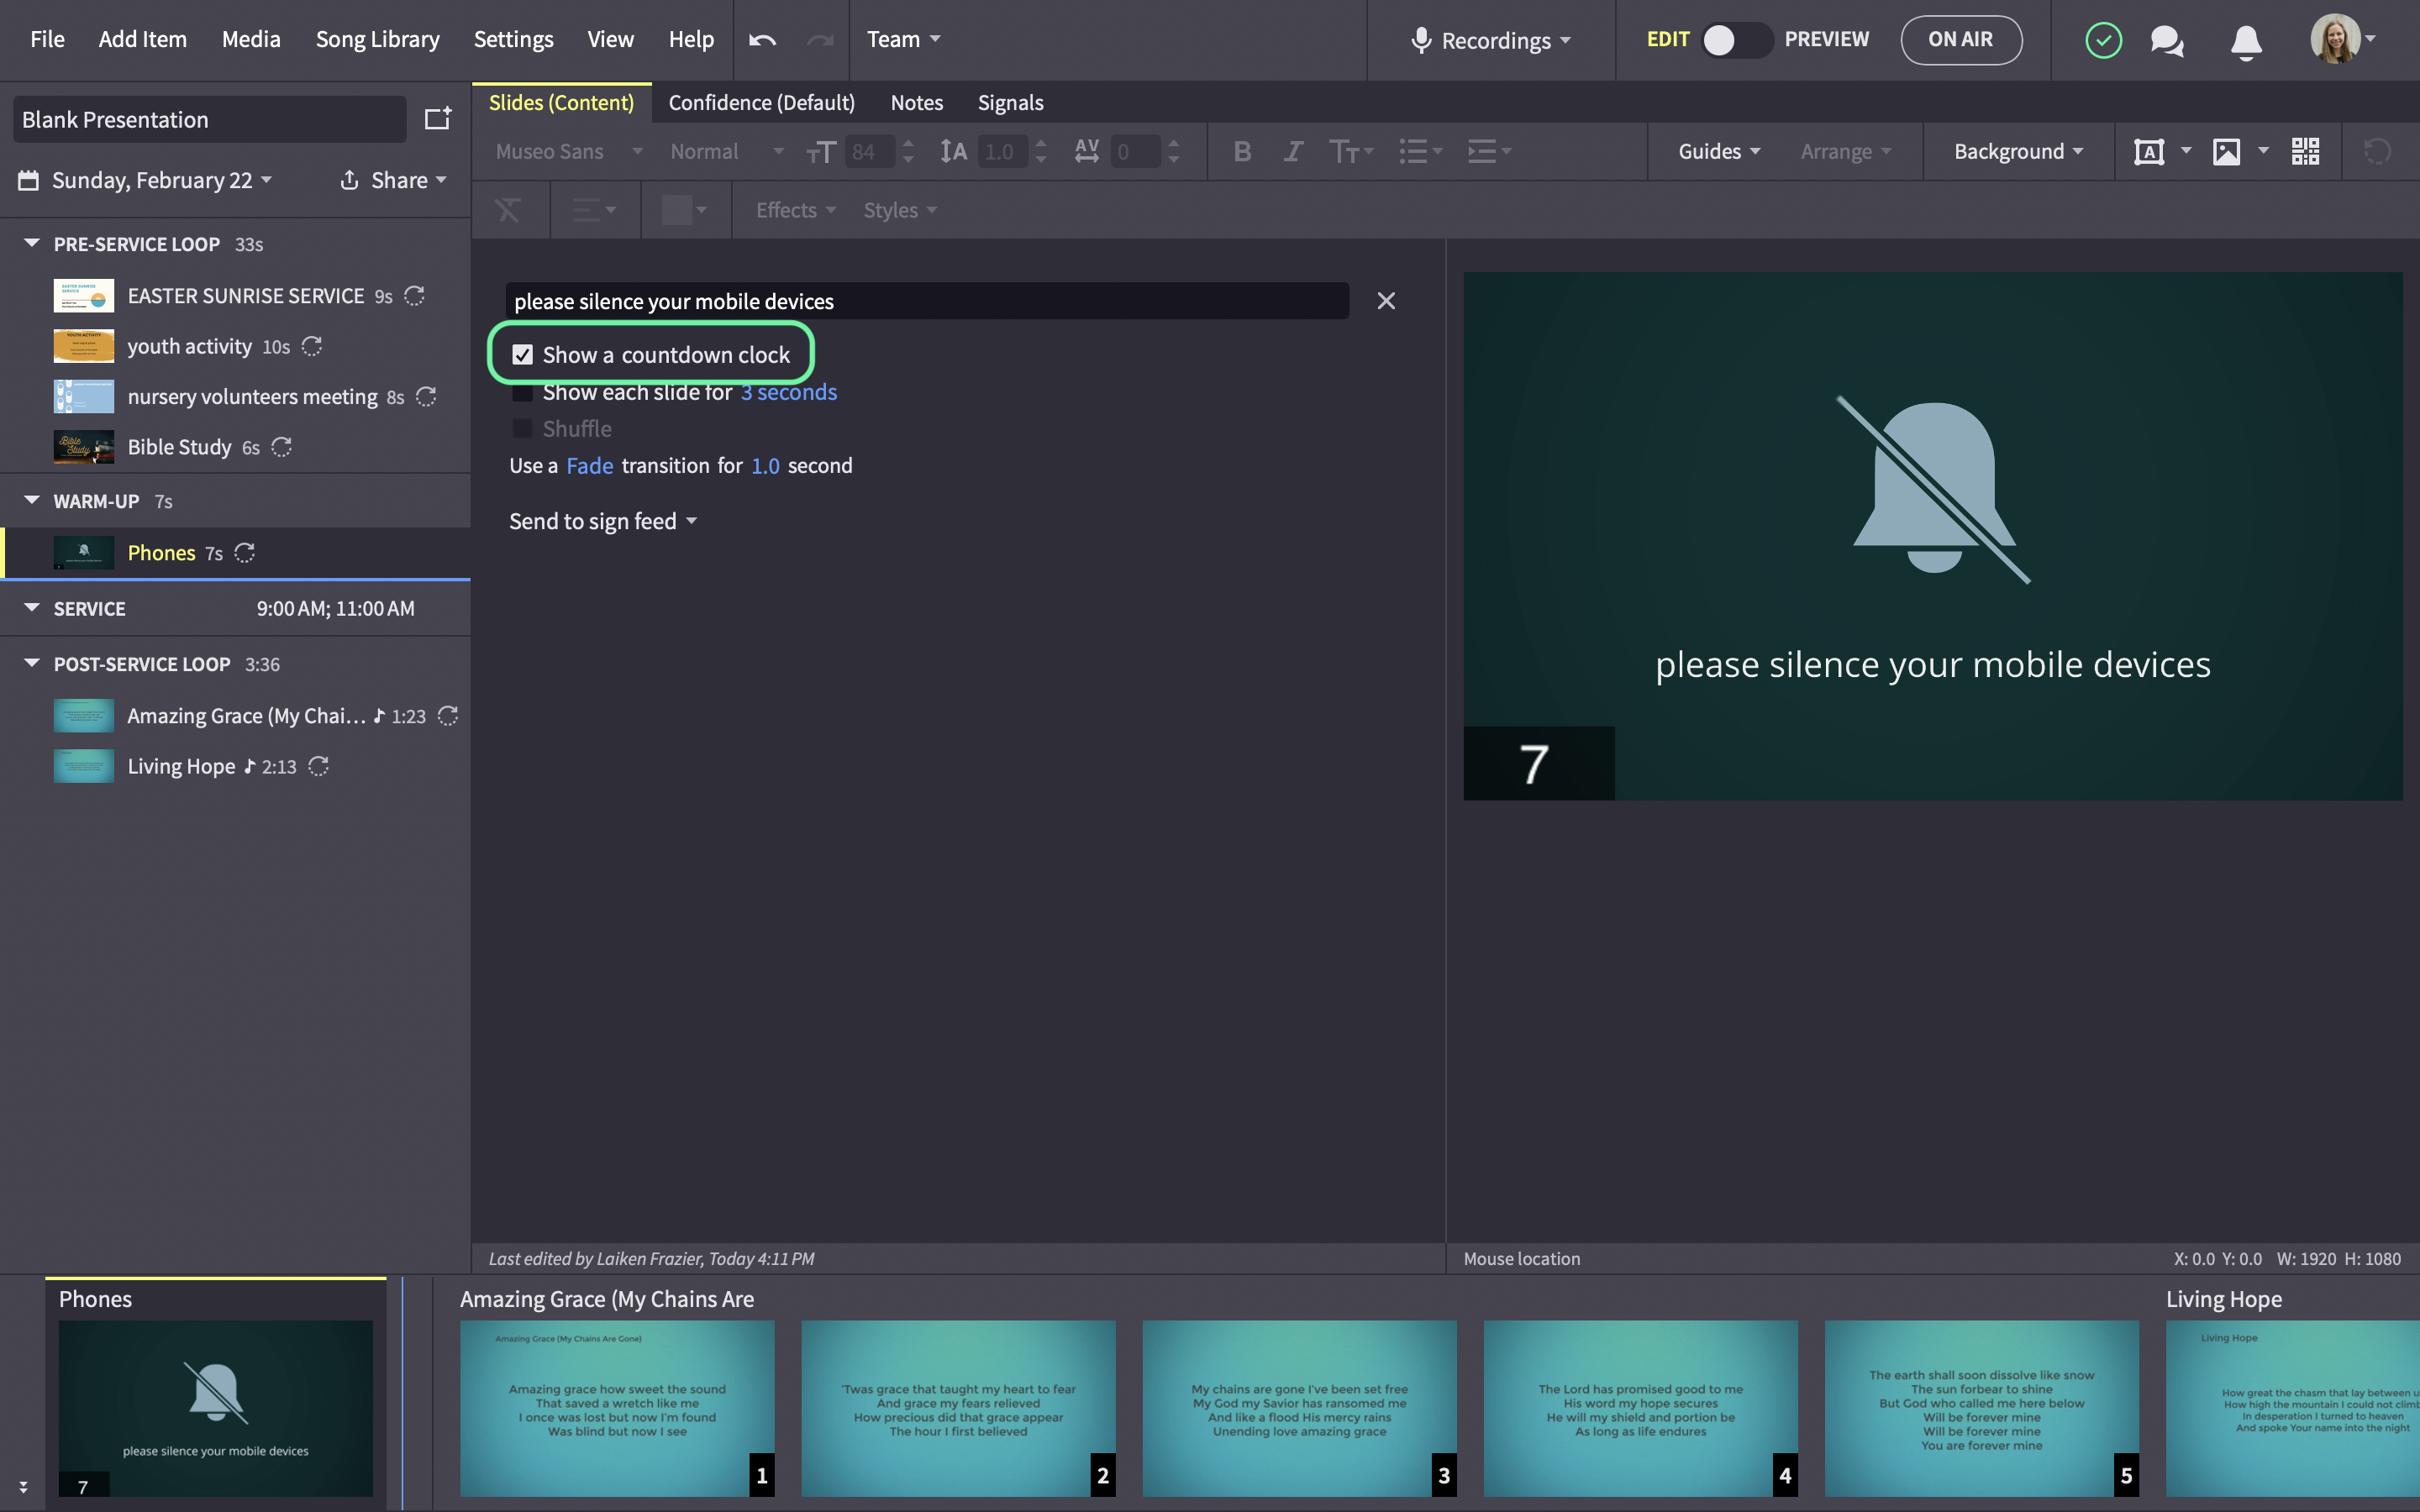This screenshot has width=2420, height=1512.
Task: Open the File menu
Action: pyautogui.click(x=47, y=39)
